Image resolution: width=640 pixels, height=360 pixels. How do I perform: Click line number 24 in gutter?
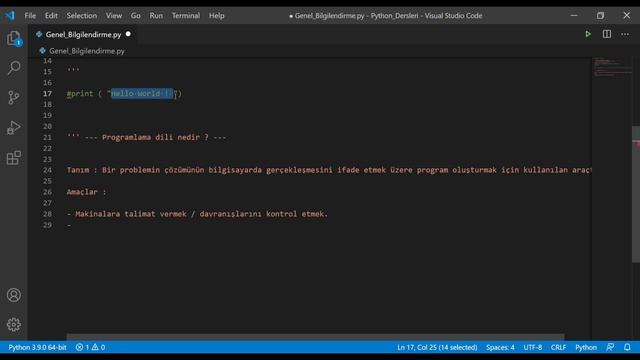47,170
